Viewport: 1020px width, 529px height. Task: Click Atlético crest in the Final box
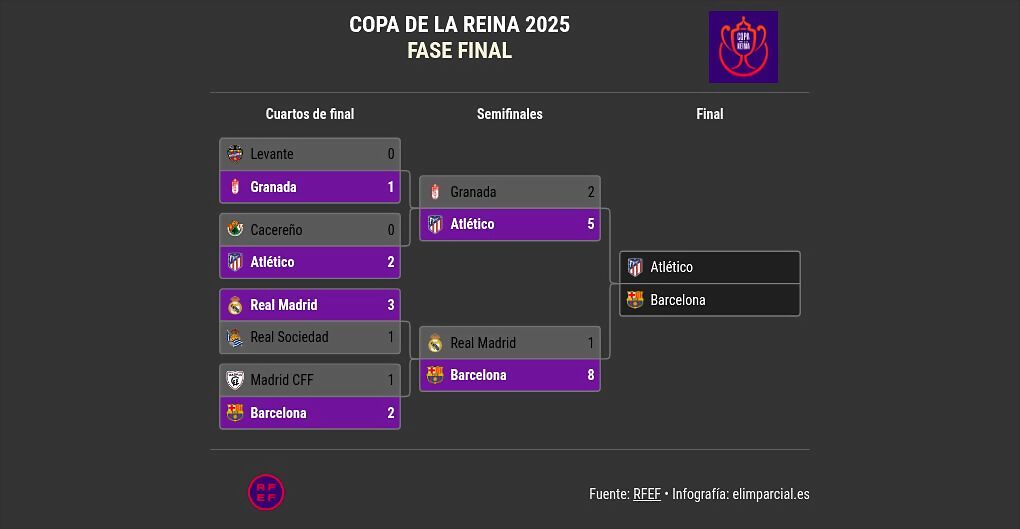[635, 267]
